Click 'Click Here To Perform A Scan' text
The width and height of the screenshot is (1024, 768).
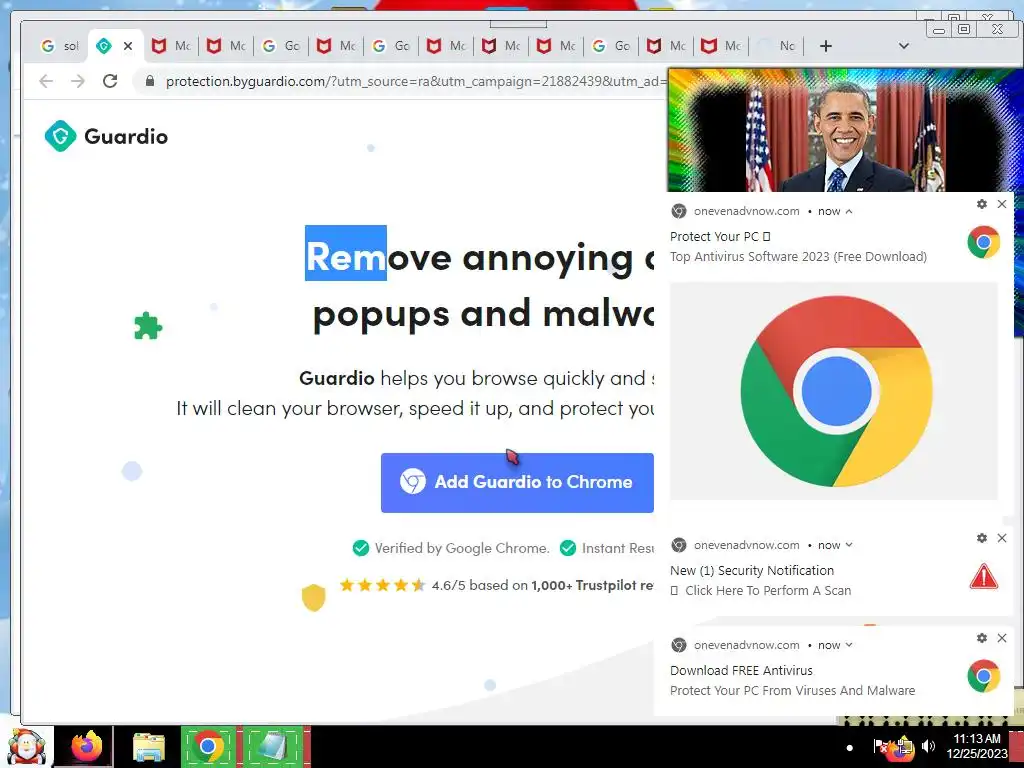768,590
